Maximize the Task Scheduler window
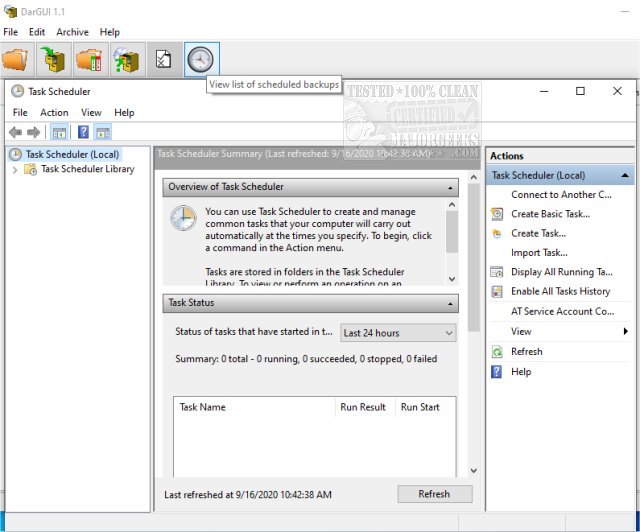This screenshot has height=532, width=640. [580, 91]
